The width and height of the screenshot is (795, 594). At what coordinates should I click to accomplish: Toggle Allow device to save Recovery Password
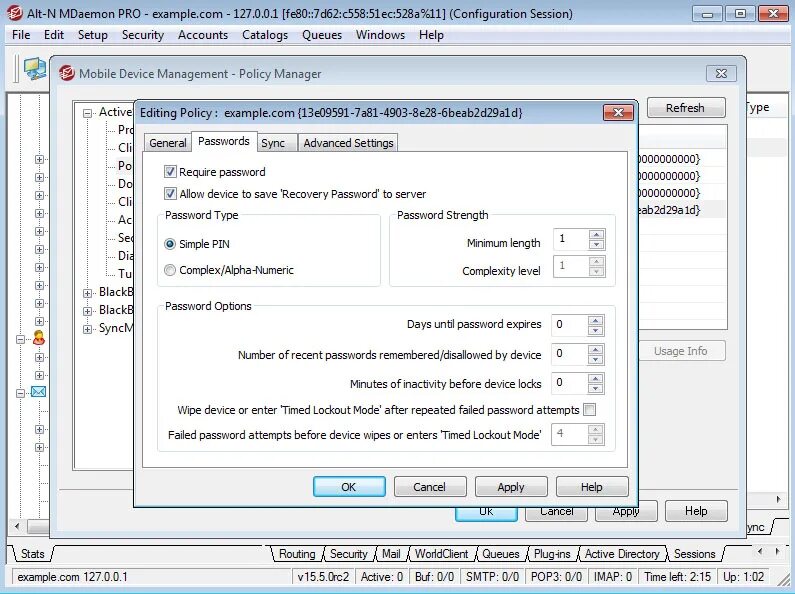pyautogui.click(x=170, y=194)
